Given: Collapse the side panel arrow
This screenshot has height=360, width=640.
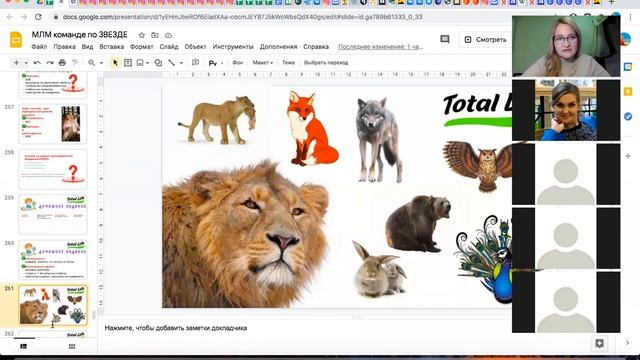Looking at the screenshot, I should (628, 343).
